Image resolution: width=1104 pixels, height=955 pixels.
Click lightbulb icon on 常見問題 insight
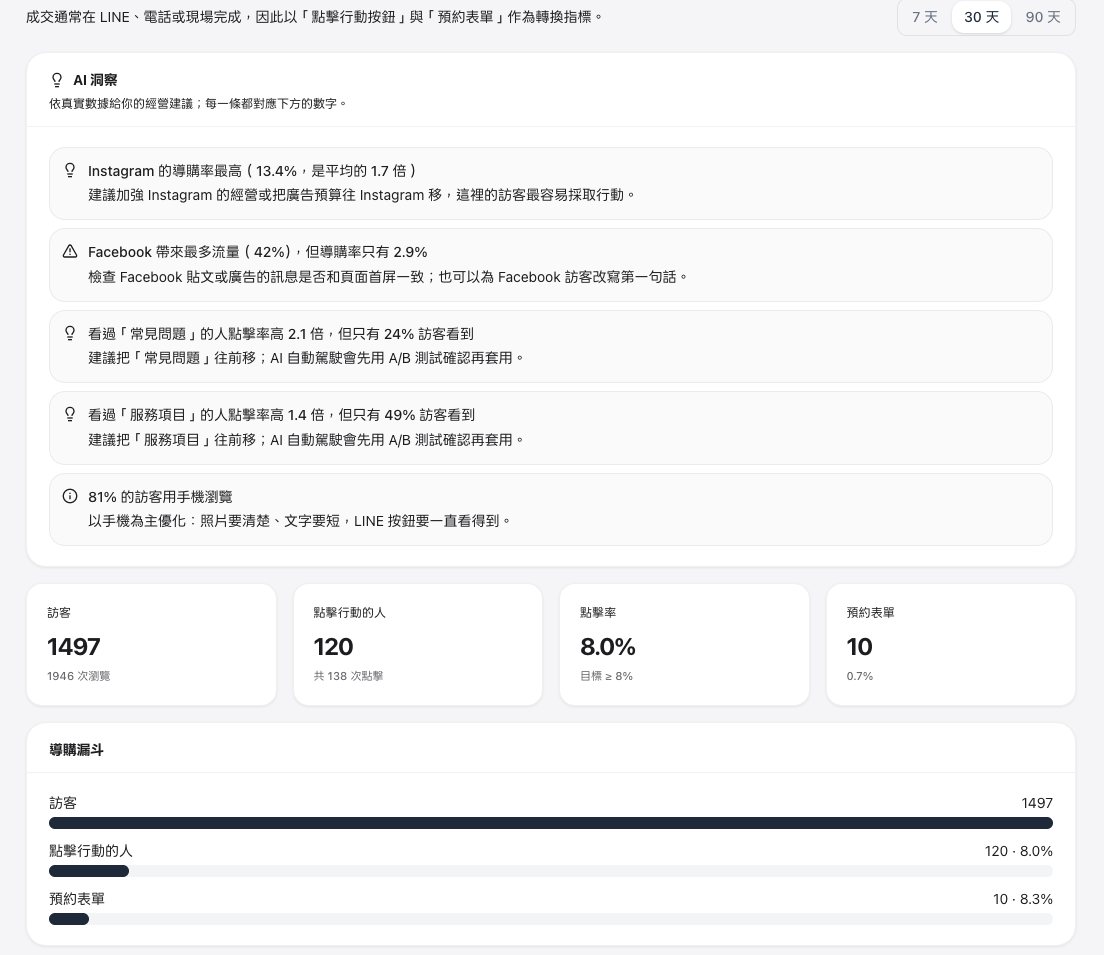(70, 332)
